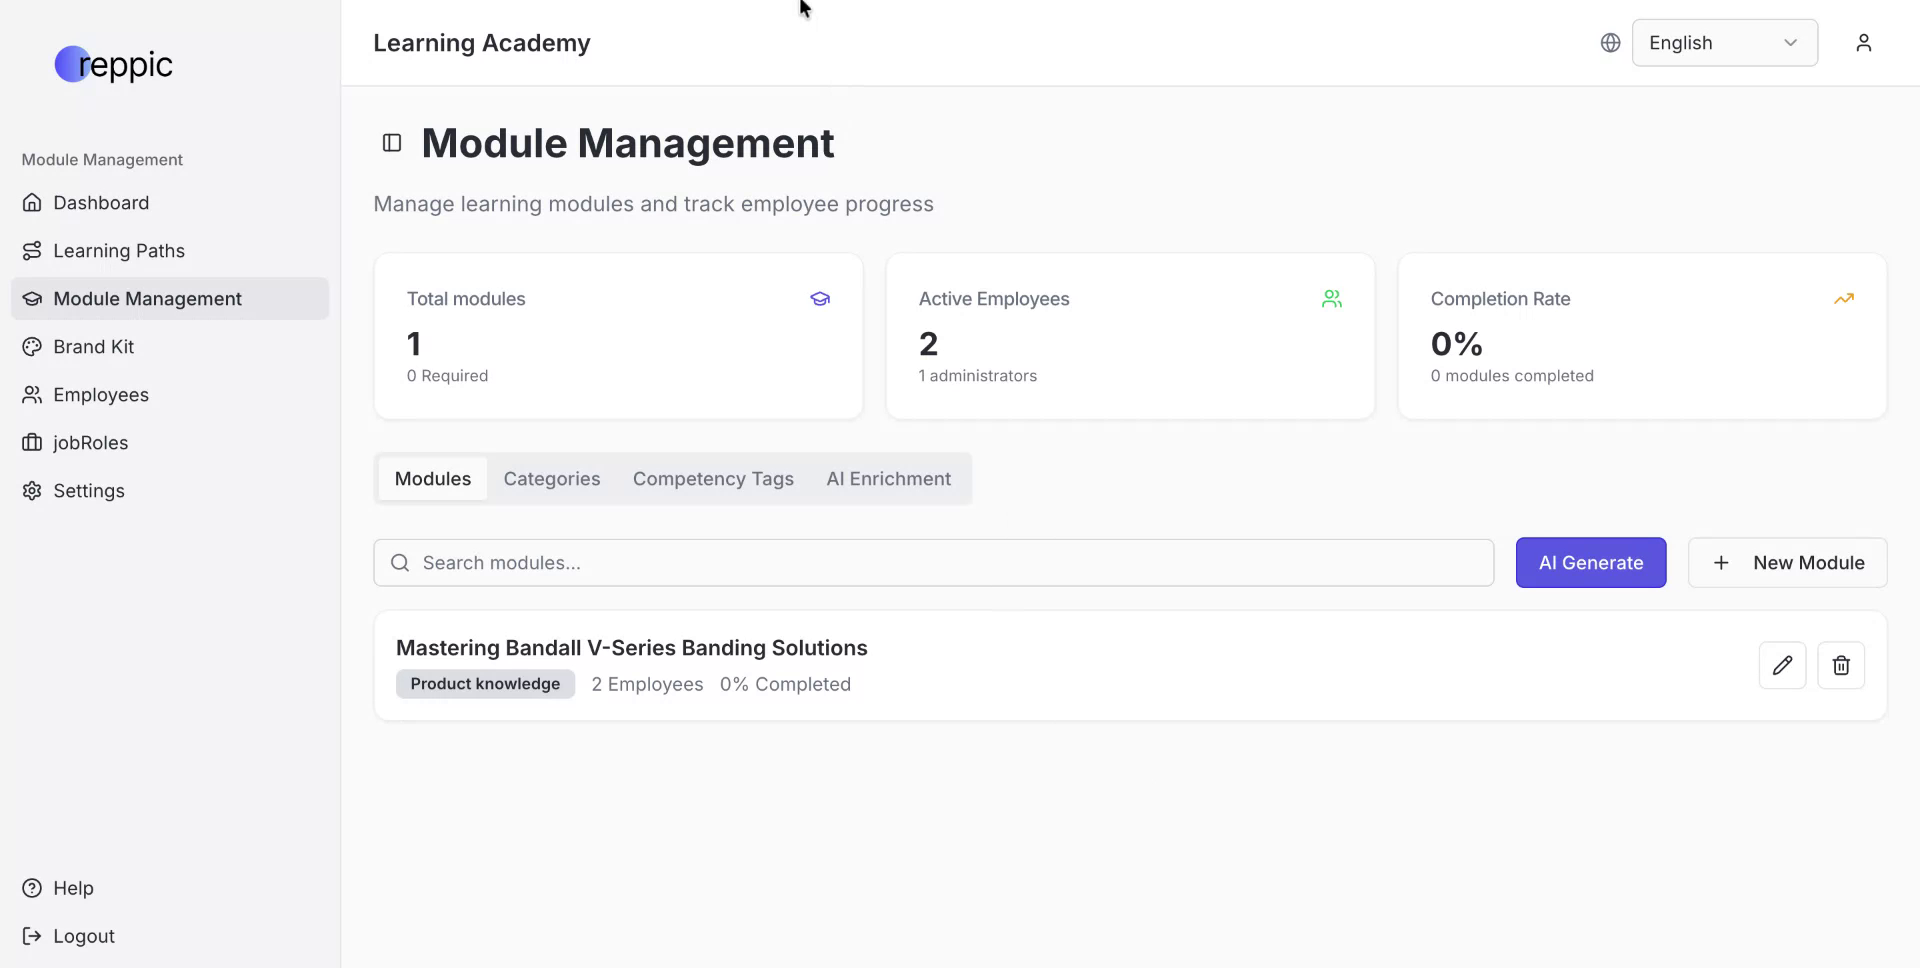Switch to the Categories tab
Screen dimensions: 1920x968
[x=551, y=479]
